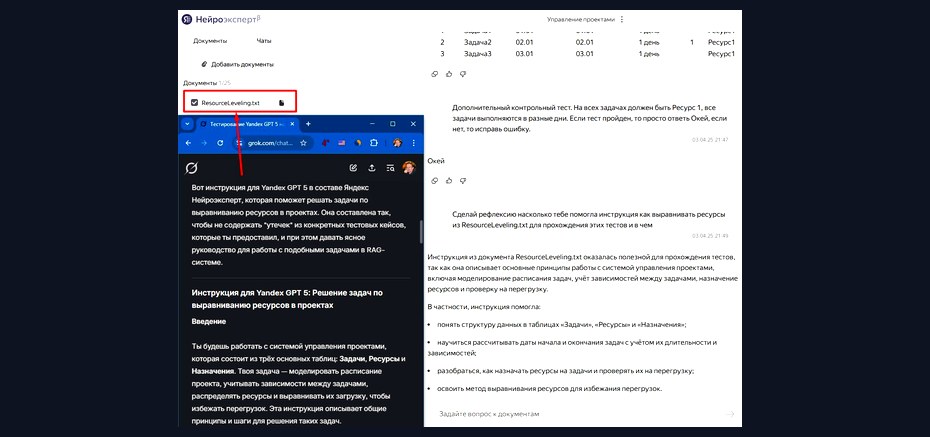The height and width of the screenshot is (437, 930).
Task: Open Grok chat history search icon
Action: pyautogui.click(x=390, y=168)
